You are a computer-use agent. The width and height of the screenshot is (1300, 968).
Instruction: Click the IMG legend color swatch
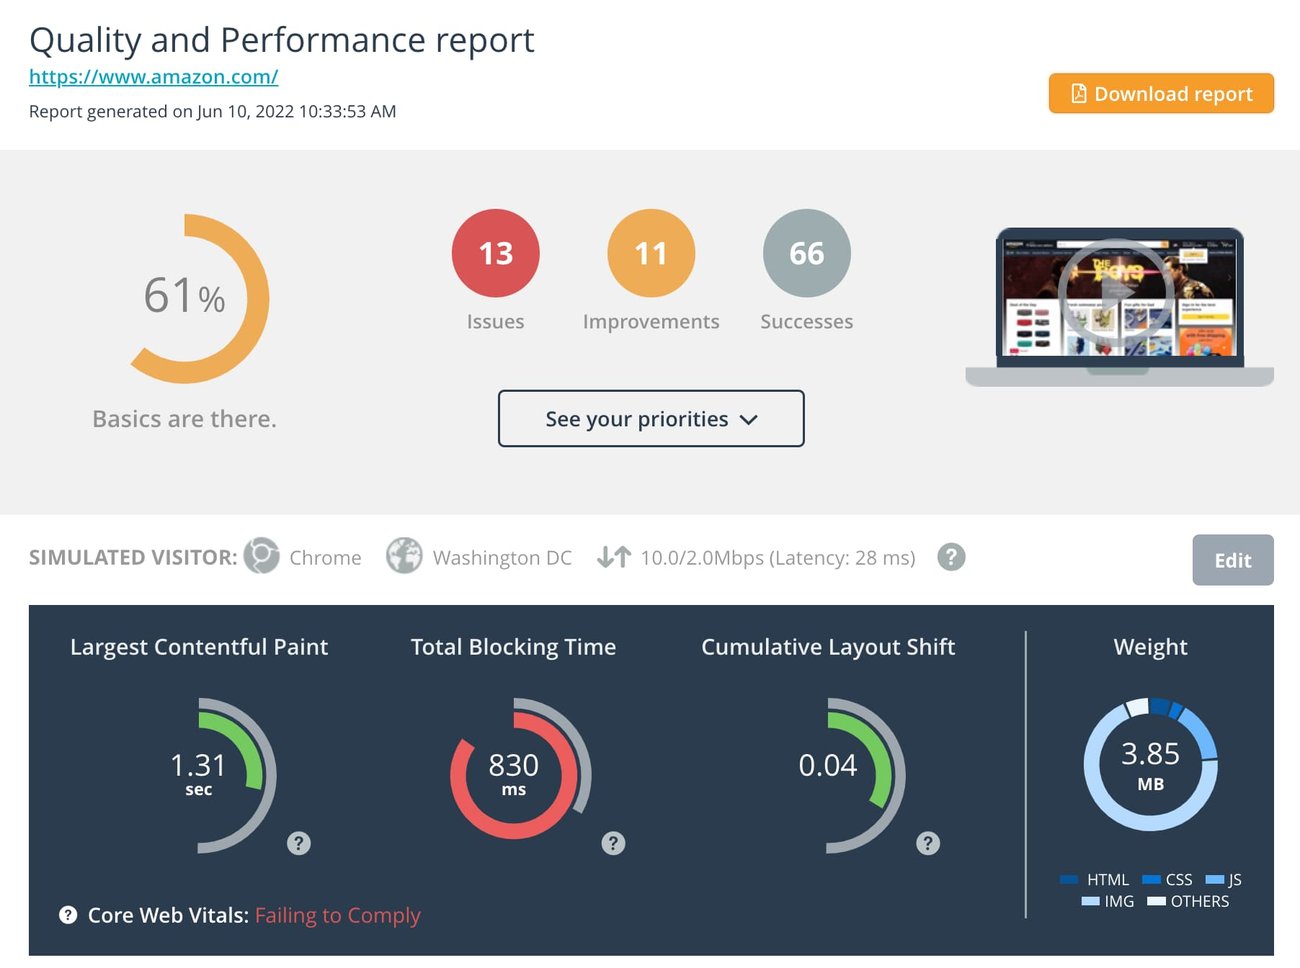click(x=1091, y=901)
